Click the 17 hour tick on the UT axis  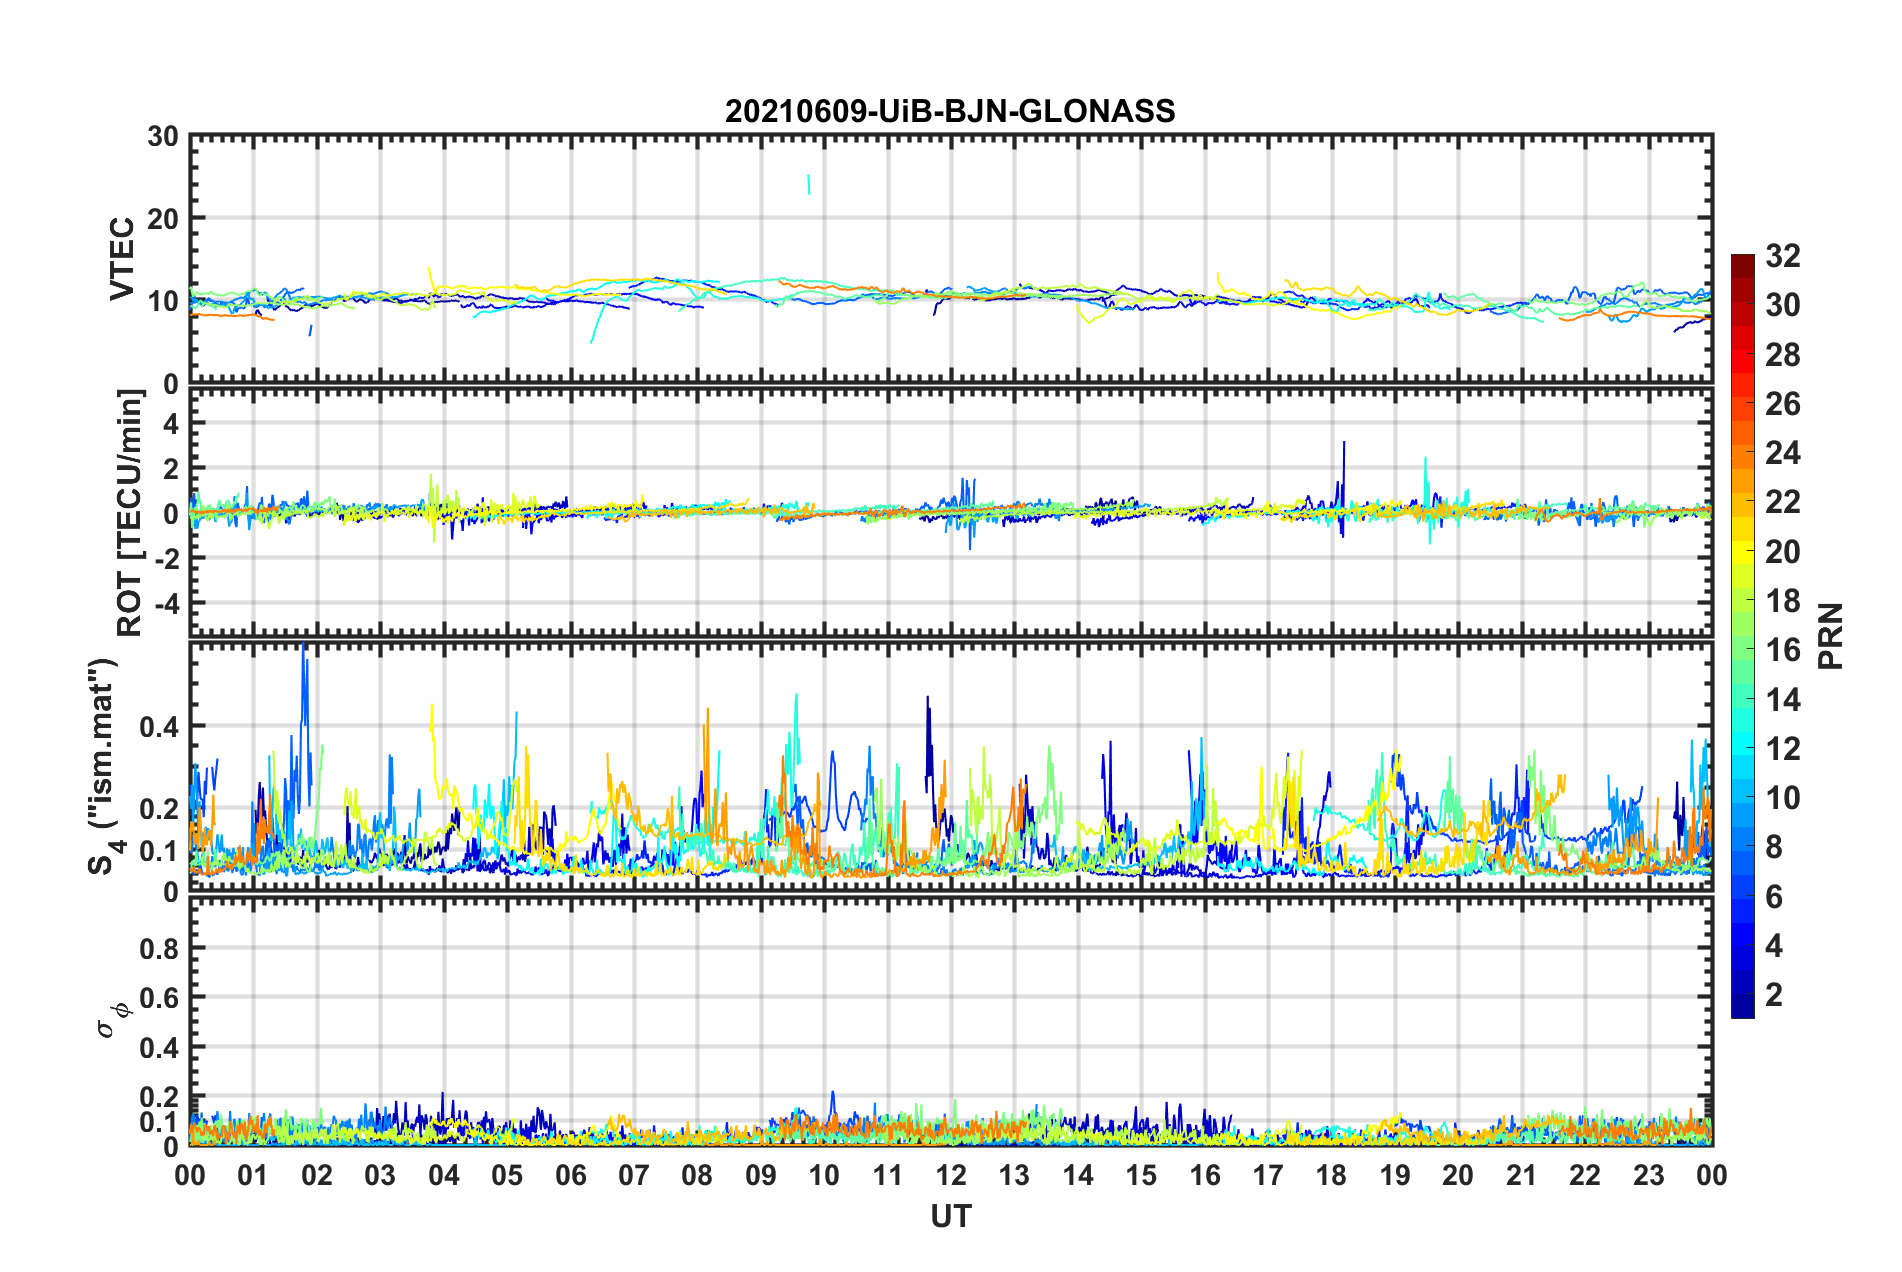click(x=1268, y=1175)
